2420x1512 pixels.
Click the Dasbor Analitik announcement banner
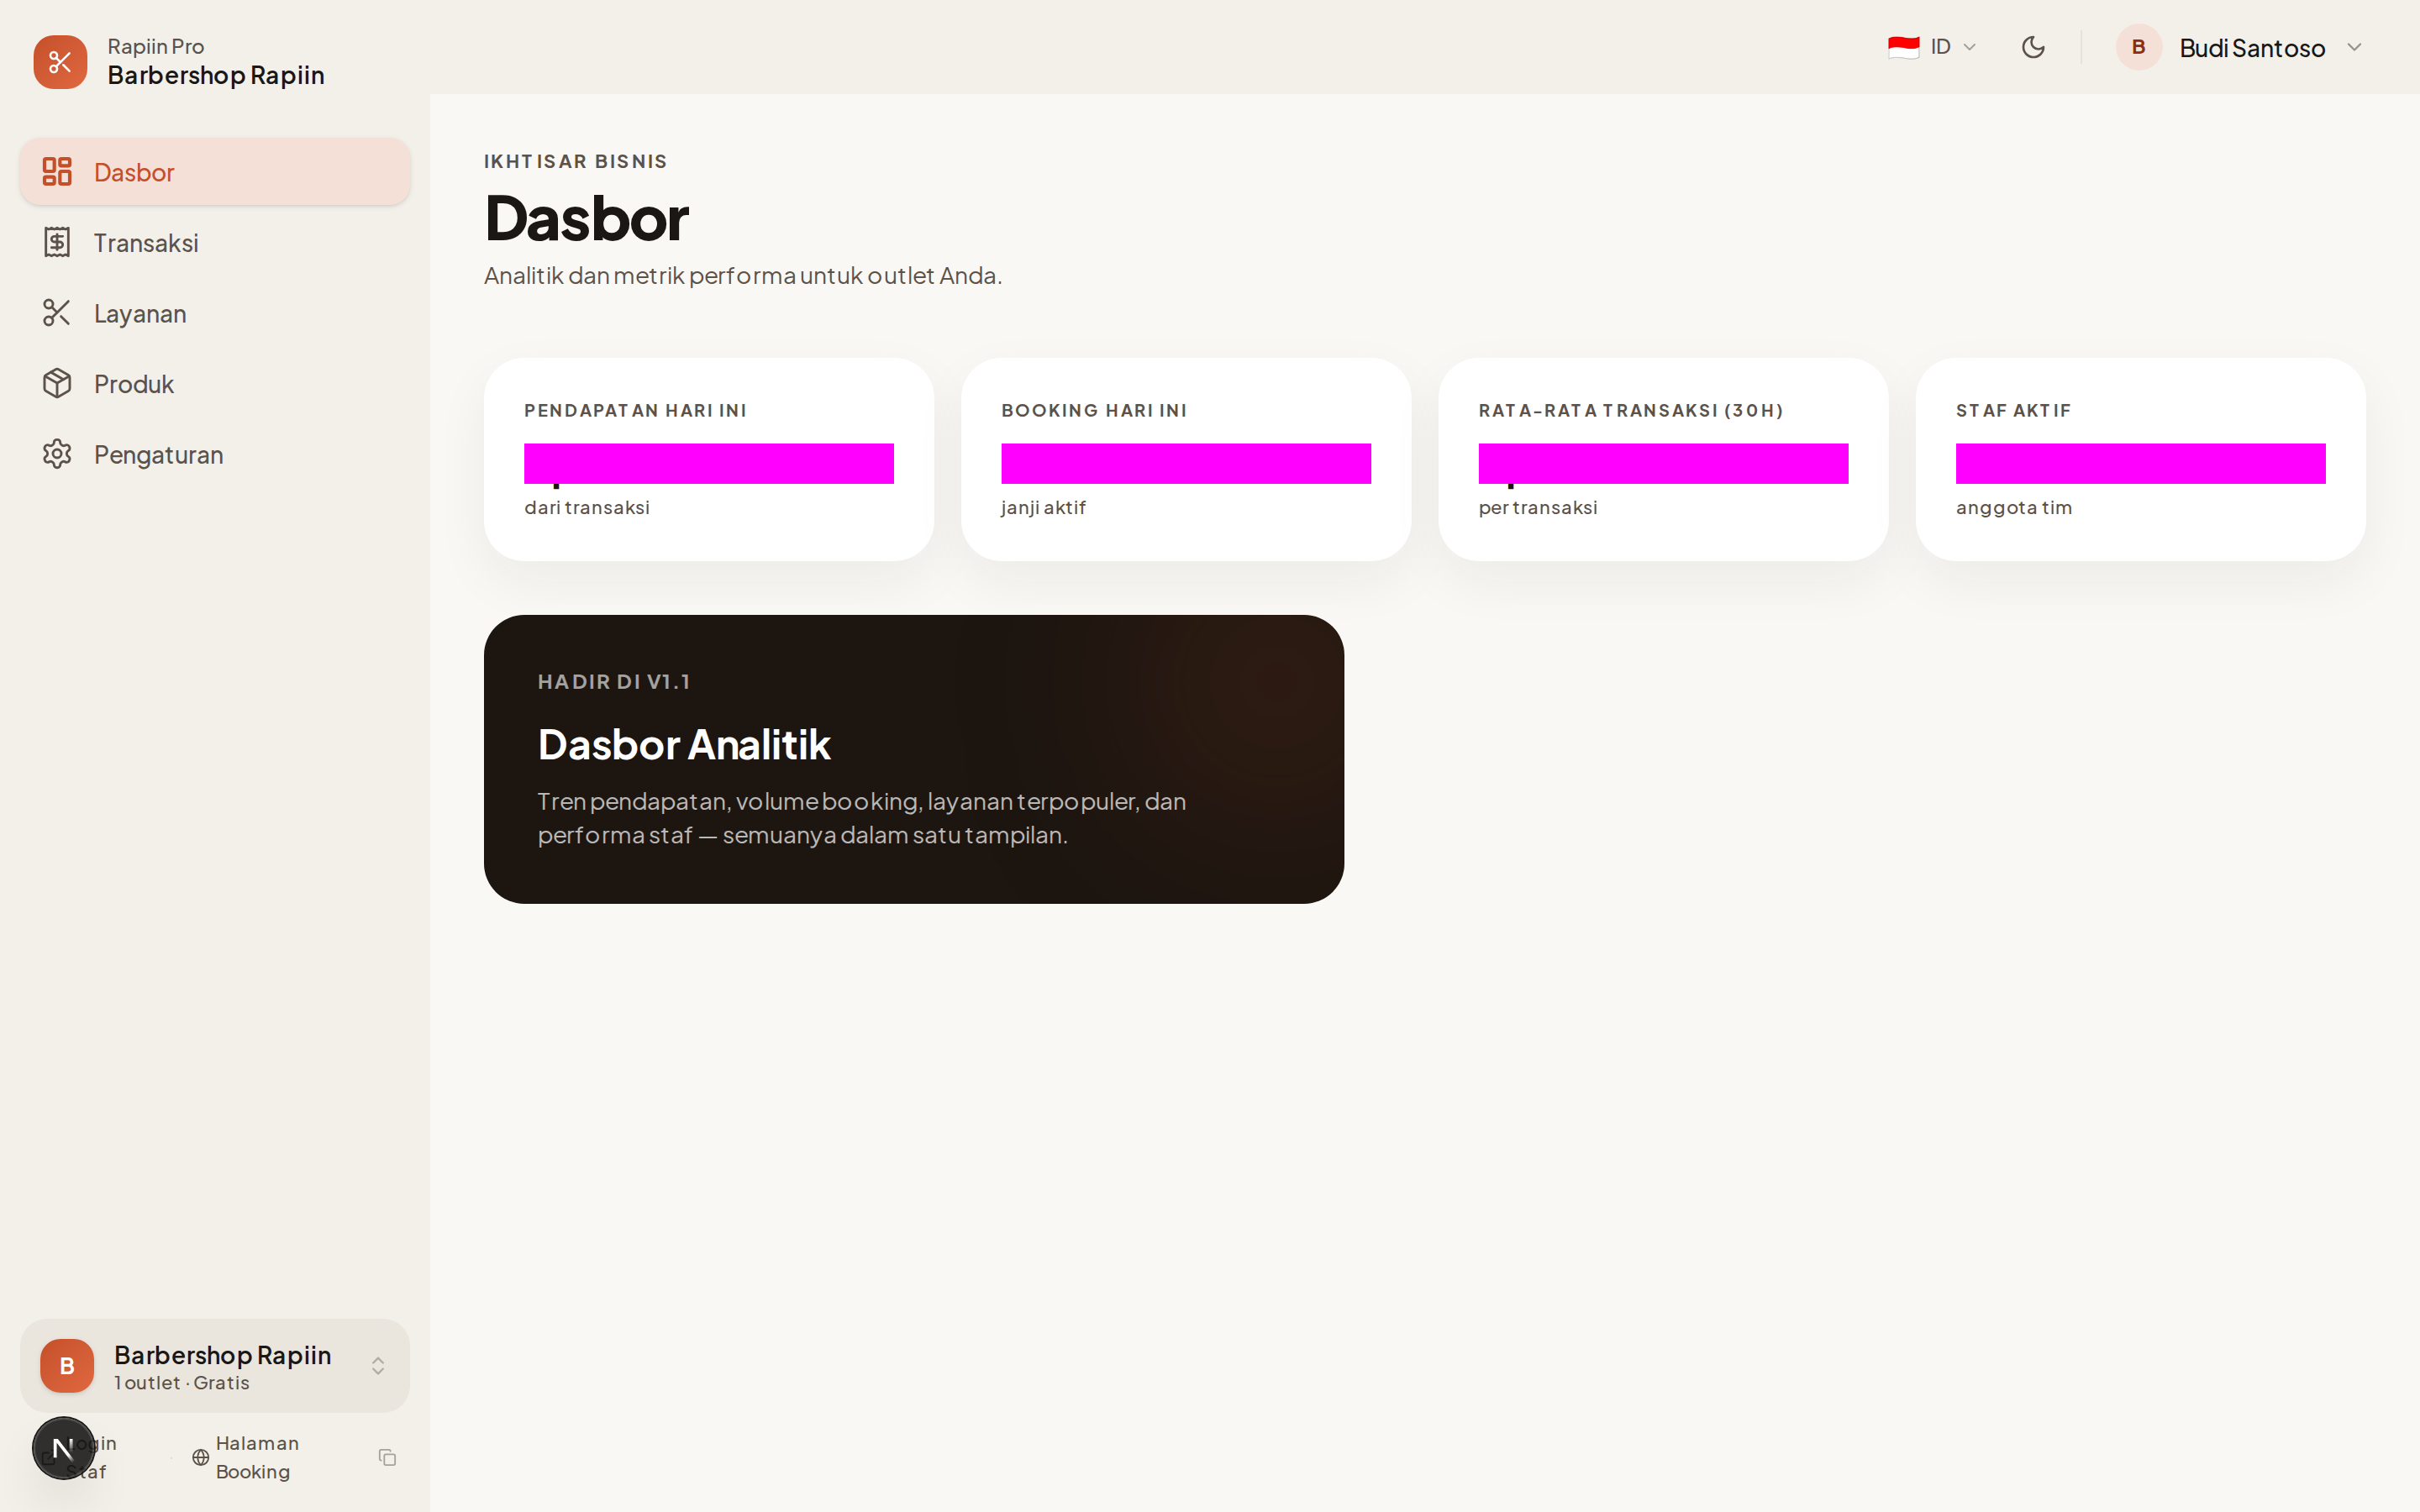(x=913, y=759)
